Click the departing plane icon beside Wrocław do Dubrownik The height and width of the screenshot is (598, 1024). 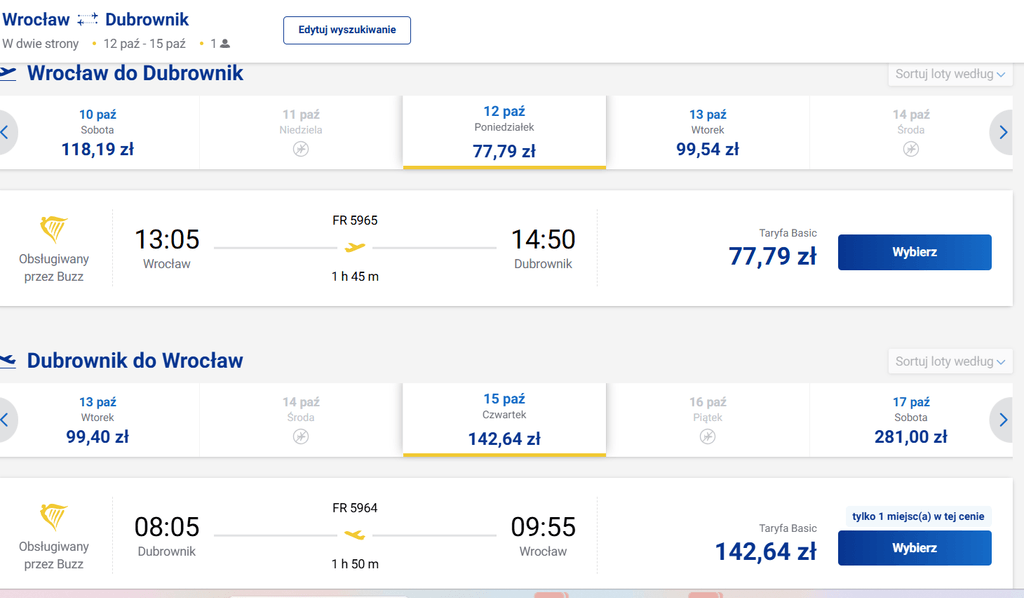pos(7,73)
